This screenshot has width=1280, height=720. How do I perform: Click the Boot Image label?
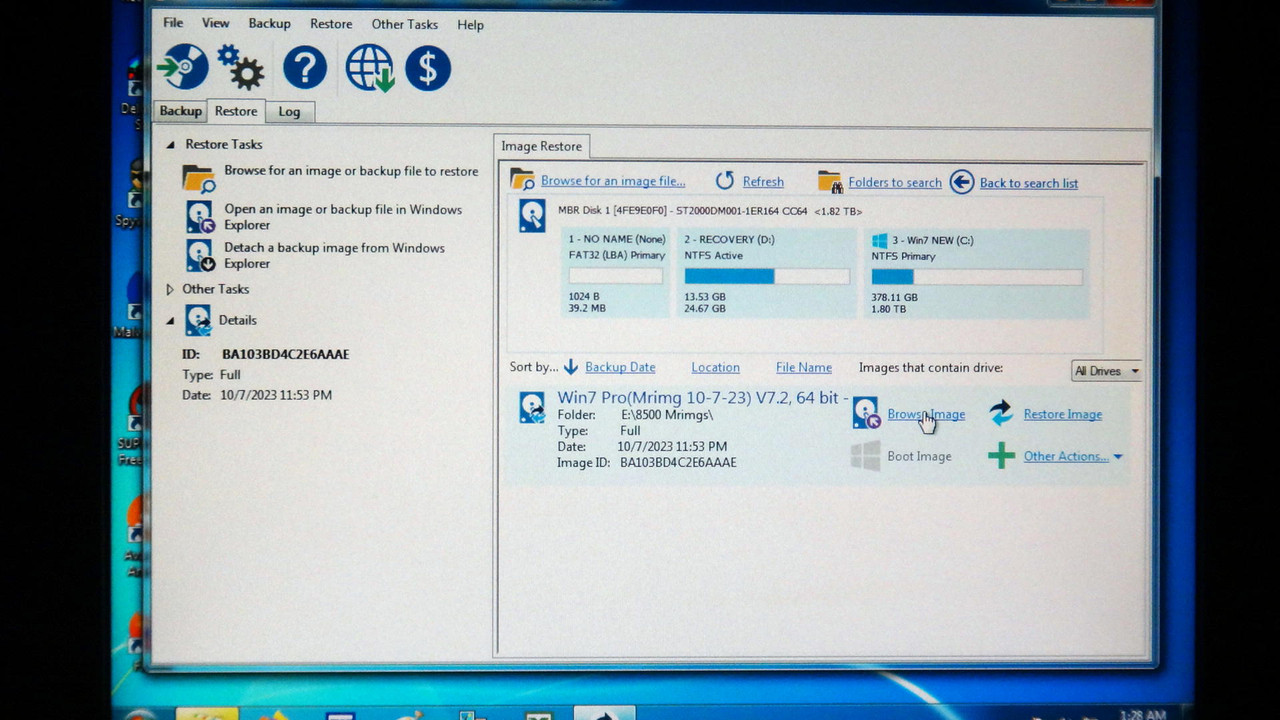point(919,456)
